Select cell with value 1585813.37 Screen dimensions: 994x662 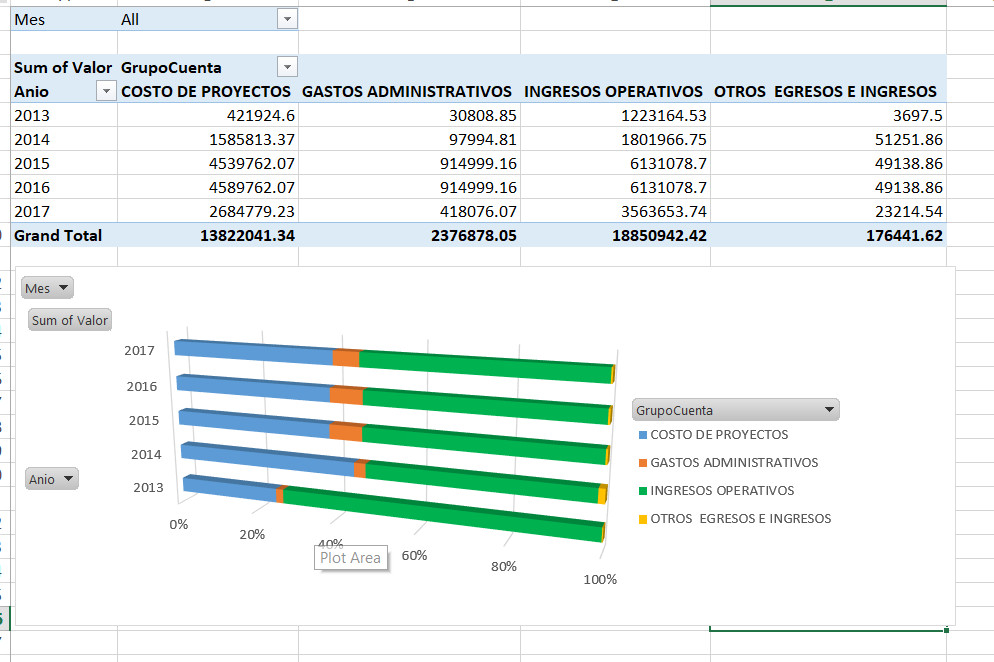(208, 140)
